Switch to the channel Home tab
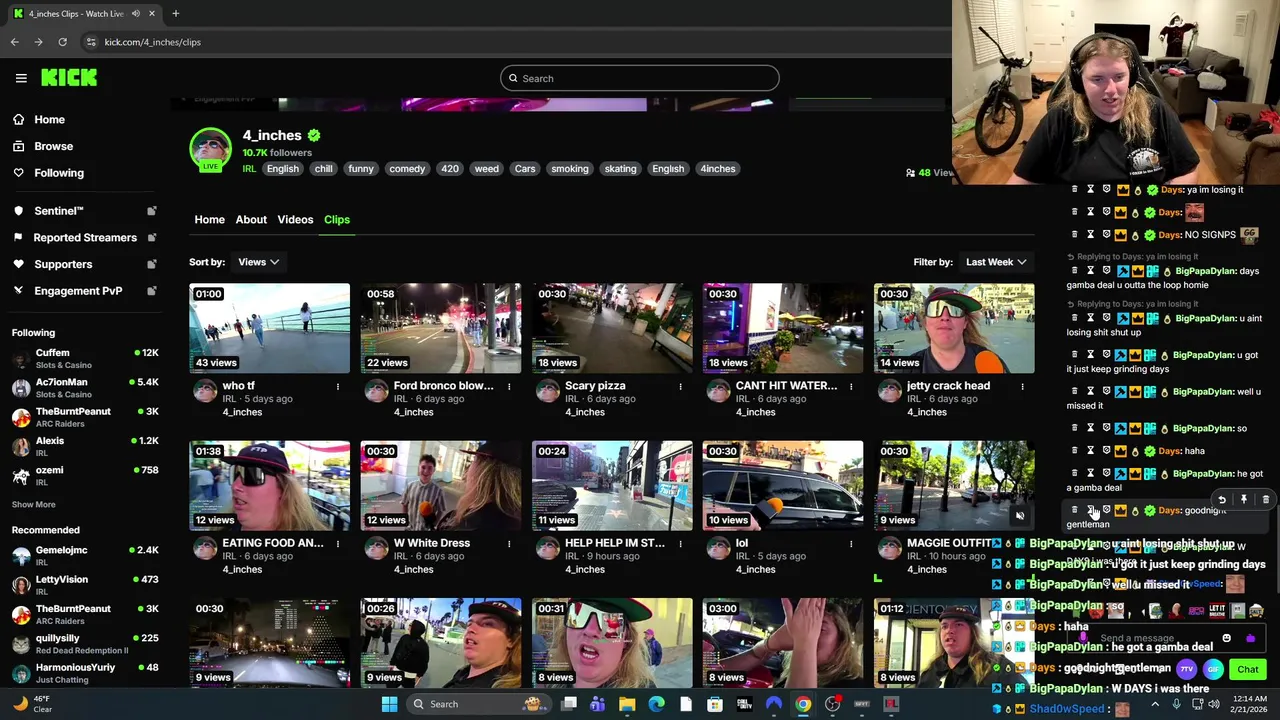The height and width of the screenshot is (720, 1280). [209, 219]
